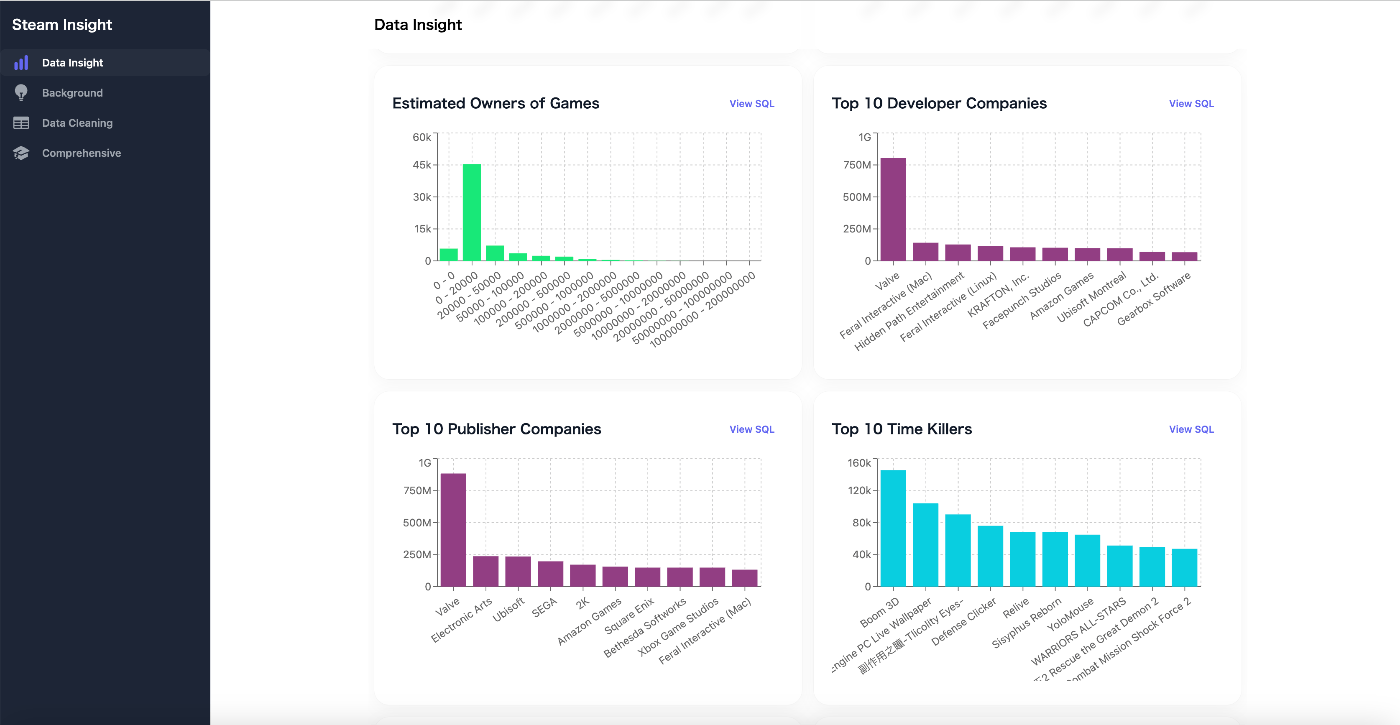Click Electronic Arts publisher bar
This screenshot has width=1400, height=725.
point(486,571)
